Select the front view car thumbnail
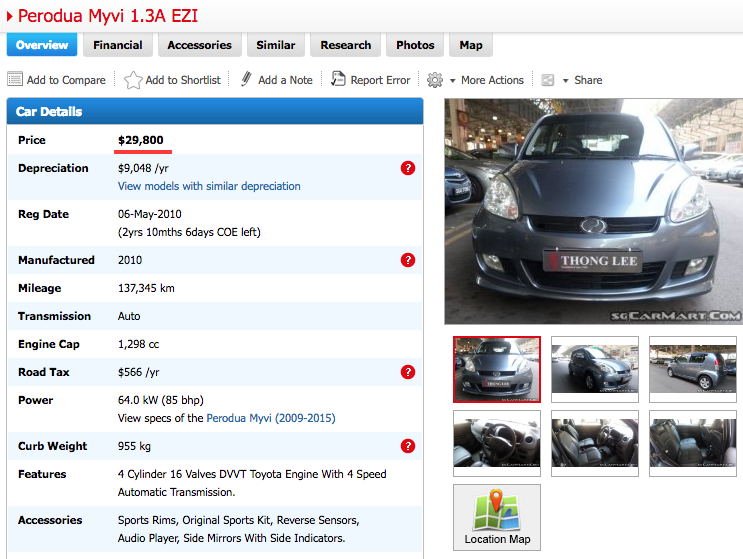This screenshot has width=743, height=559. [497, 369]
